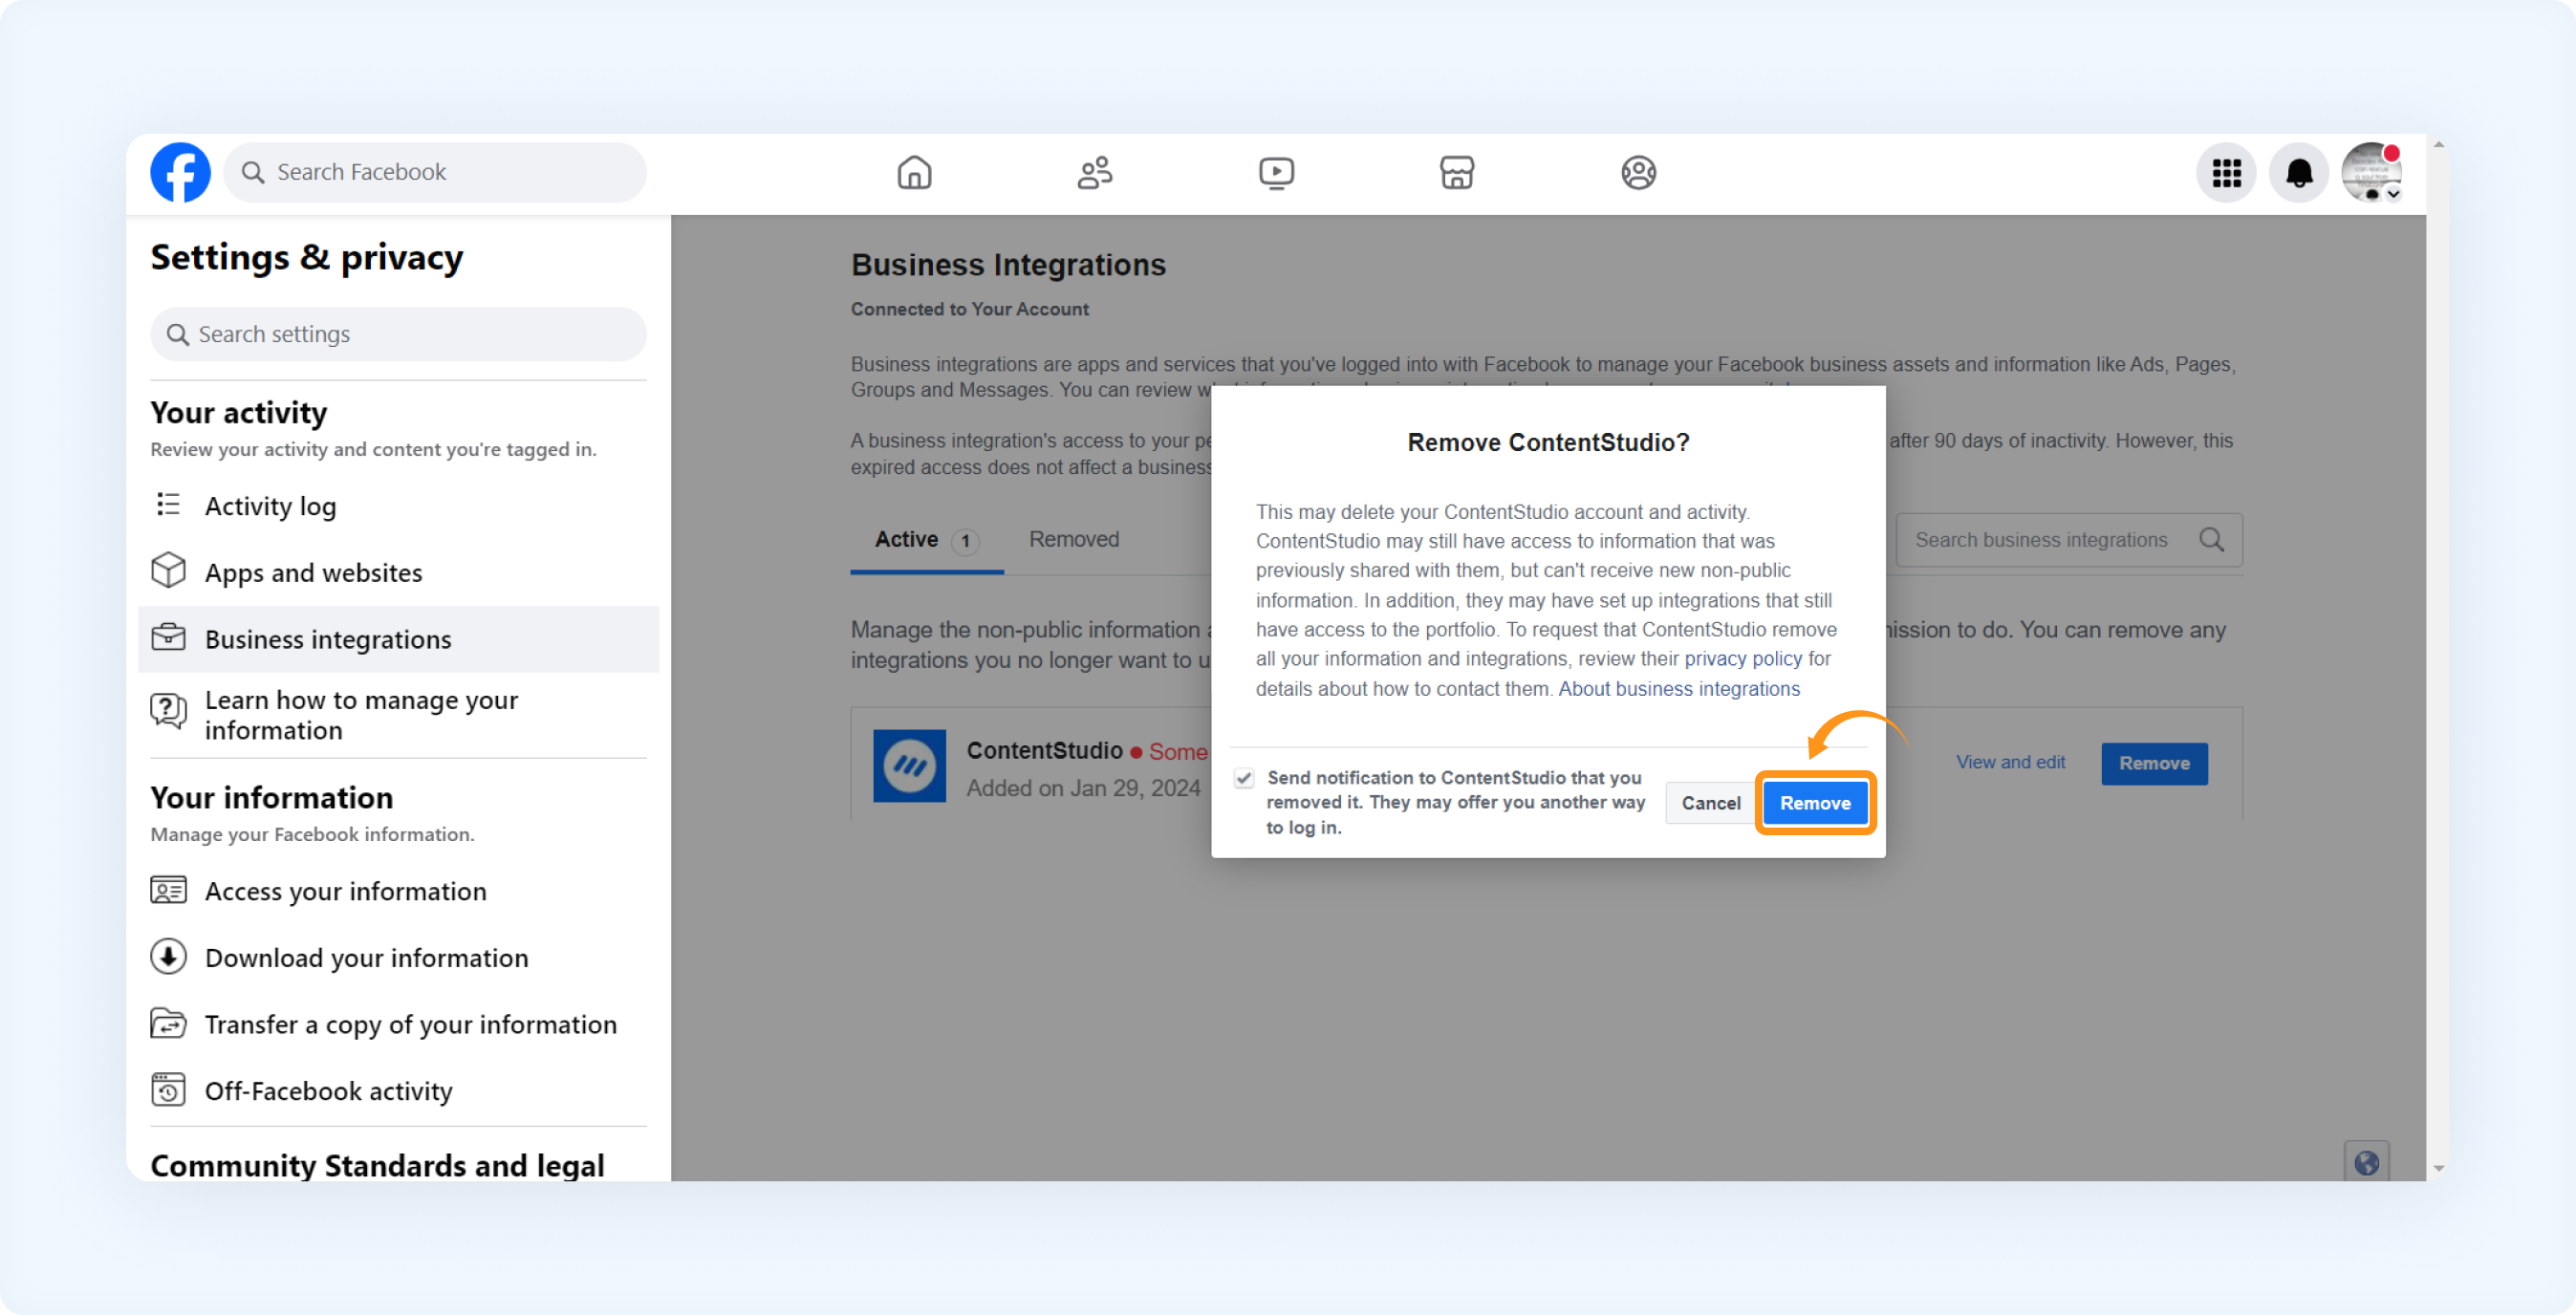
Task: Open Transfer a copy of your information
Action: (x=398, y=1024)
